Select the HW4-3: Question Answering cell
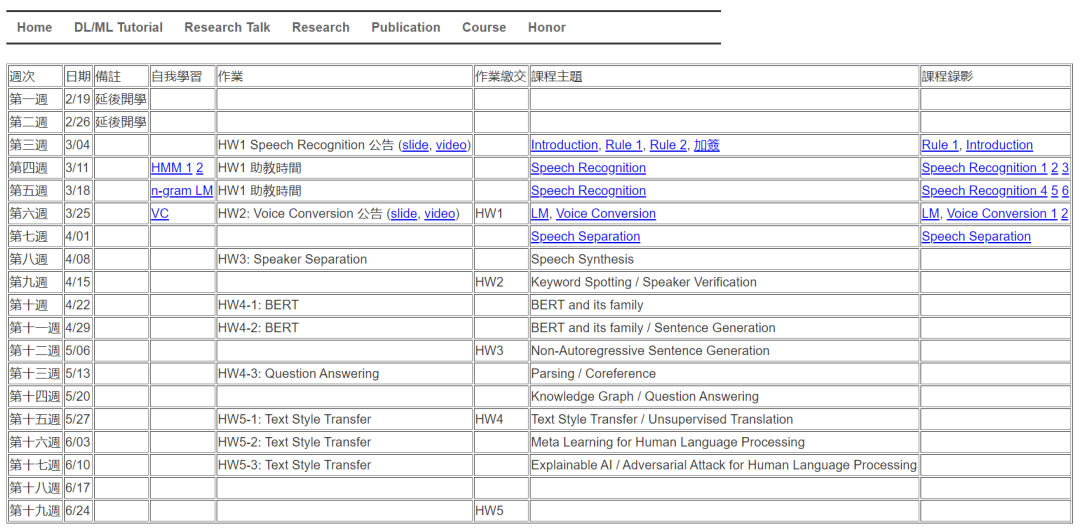 [344, 373]
